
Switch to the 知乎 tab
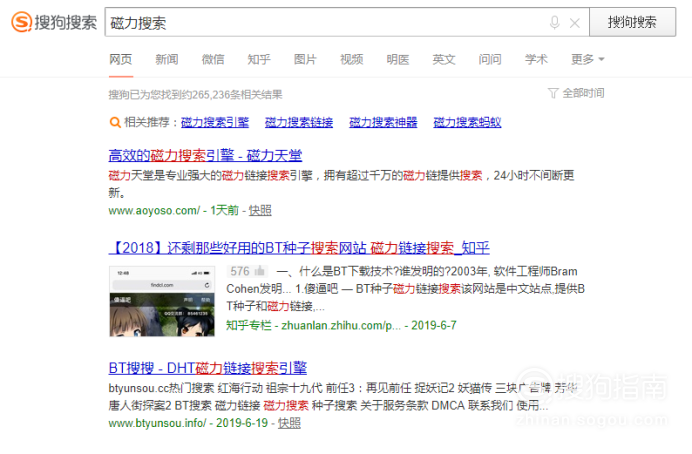point(259,59)
